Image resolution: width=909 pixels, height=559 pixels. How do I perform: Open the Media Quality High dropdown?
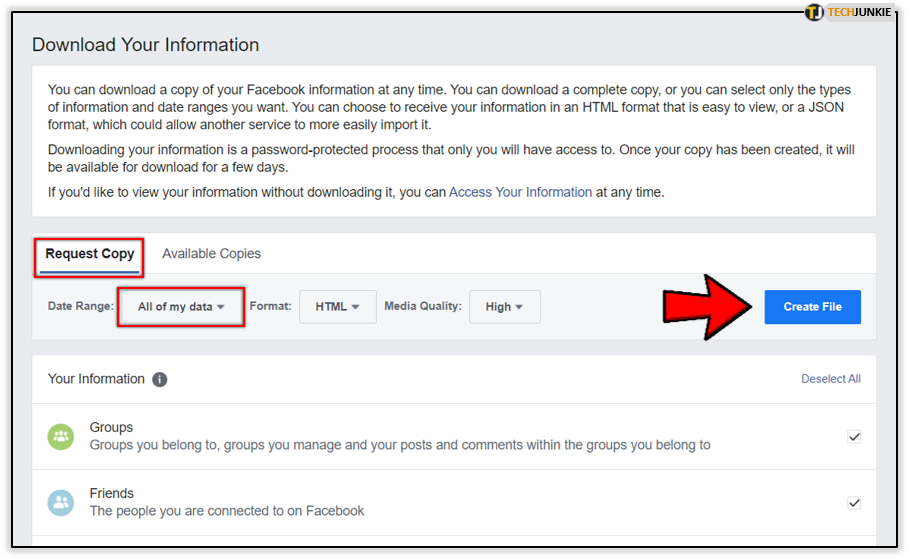click(x=505, y=307)
